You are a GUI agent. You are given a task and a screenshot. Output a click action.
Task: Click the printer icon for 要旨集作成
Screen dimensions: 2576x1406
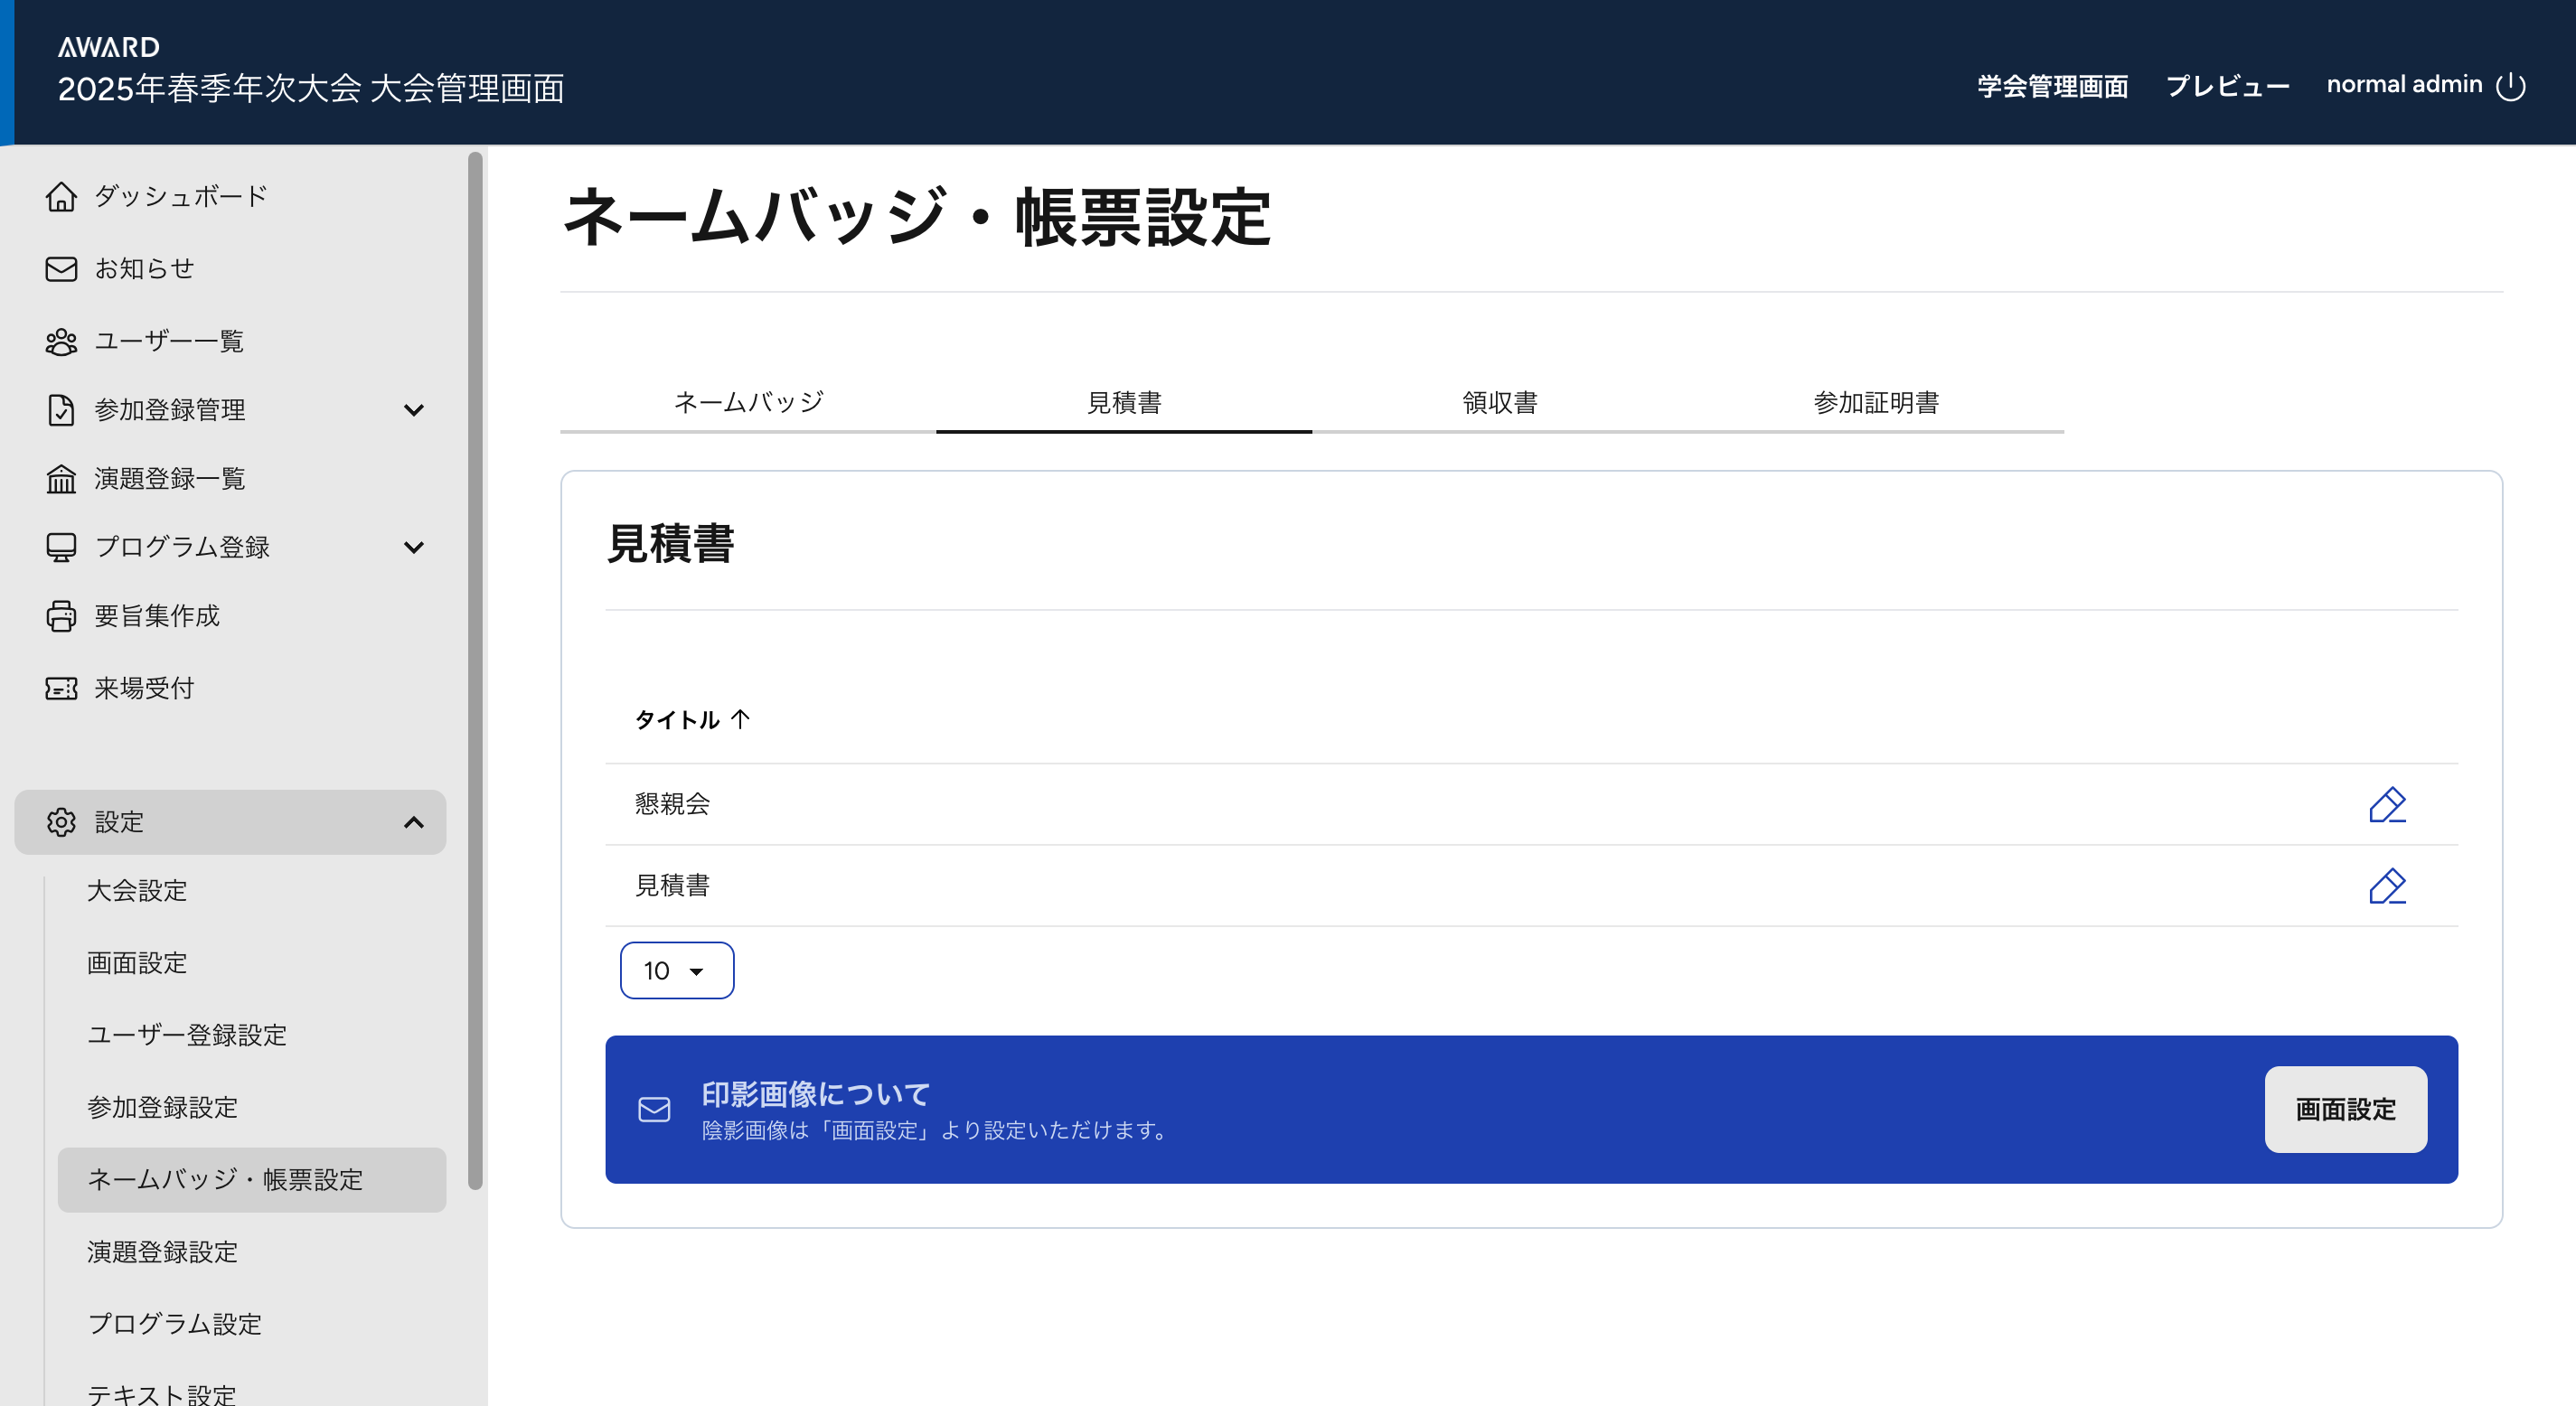pyautogui.click(x=61, y=616)
